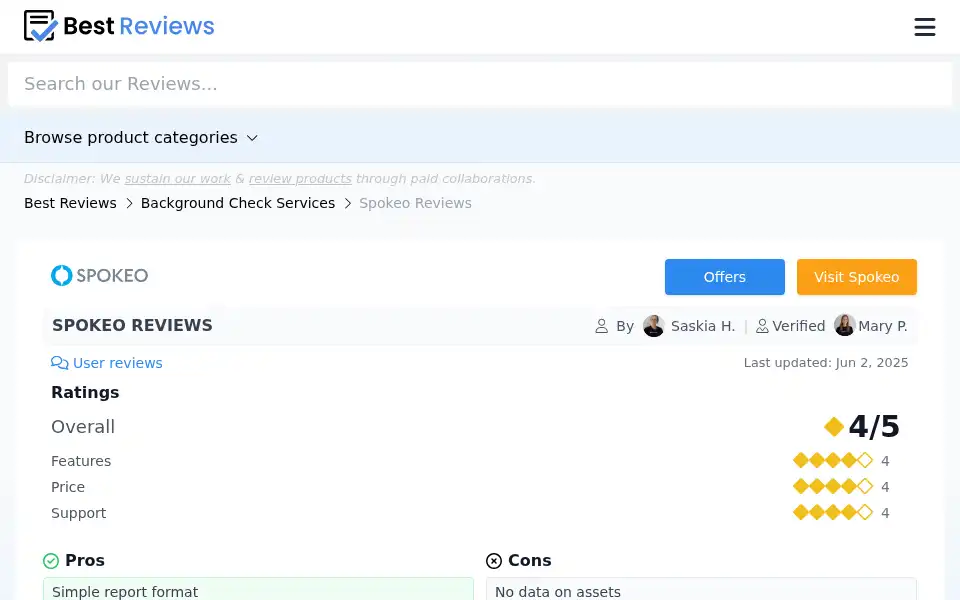The width and height of the screenshot is (960, 600).
Task: Click the verified person icon
Action: click(762, 326)
